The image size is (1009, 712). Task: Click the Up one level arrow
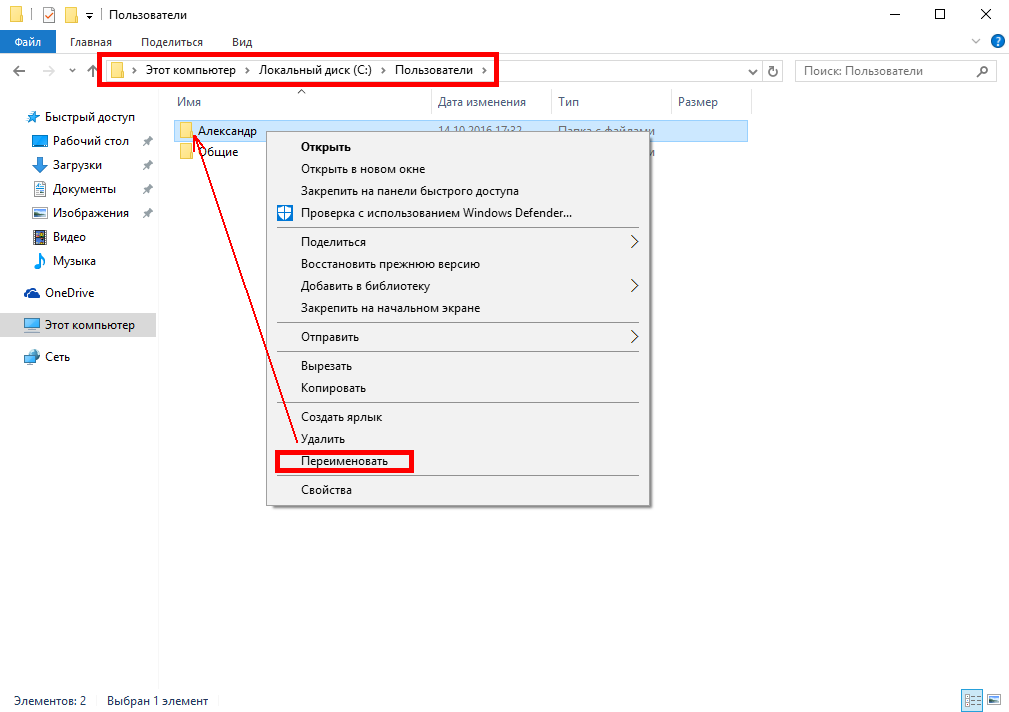(93, 71)
